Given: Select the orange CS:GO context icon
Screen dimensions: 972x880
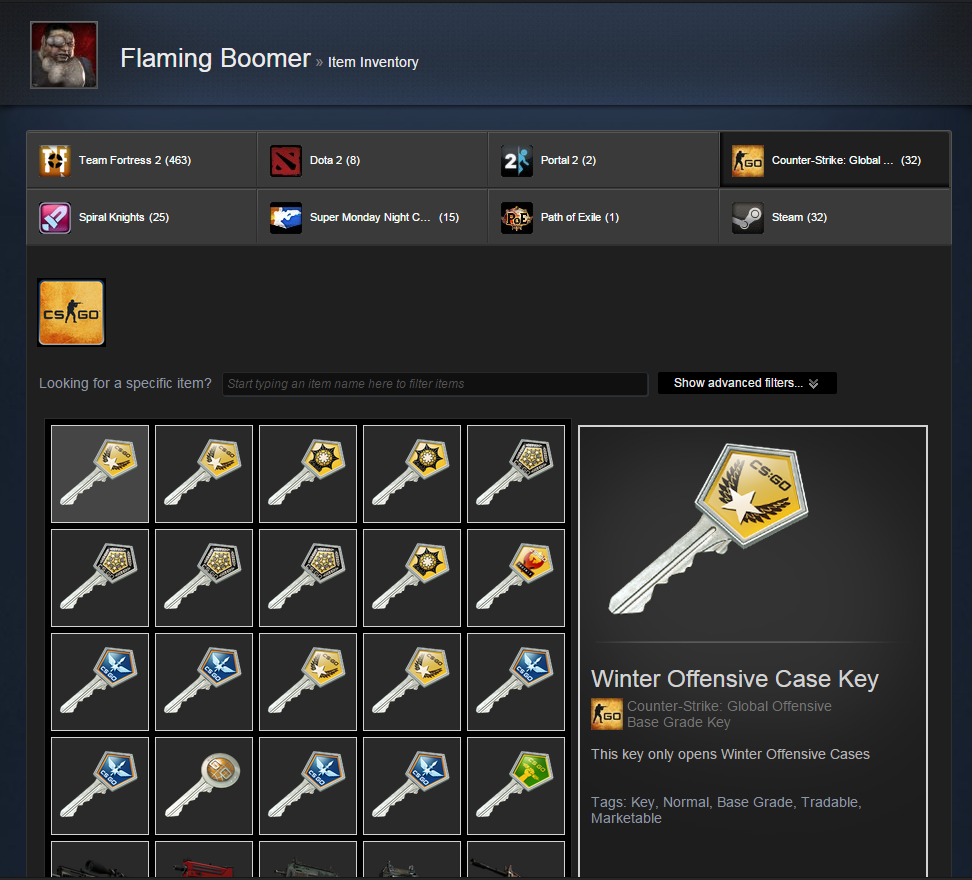Looking at the screenshot, I should point(71,312).
